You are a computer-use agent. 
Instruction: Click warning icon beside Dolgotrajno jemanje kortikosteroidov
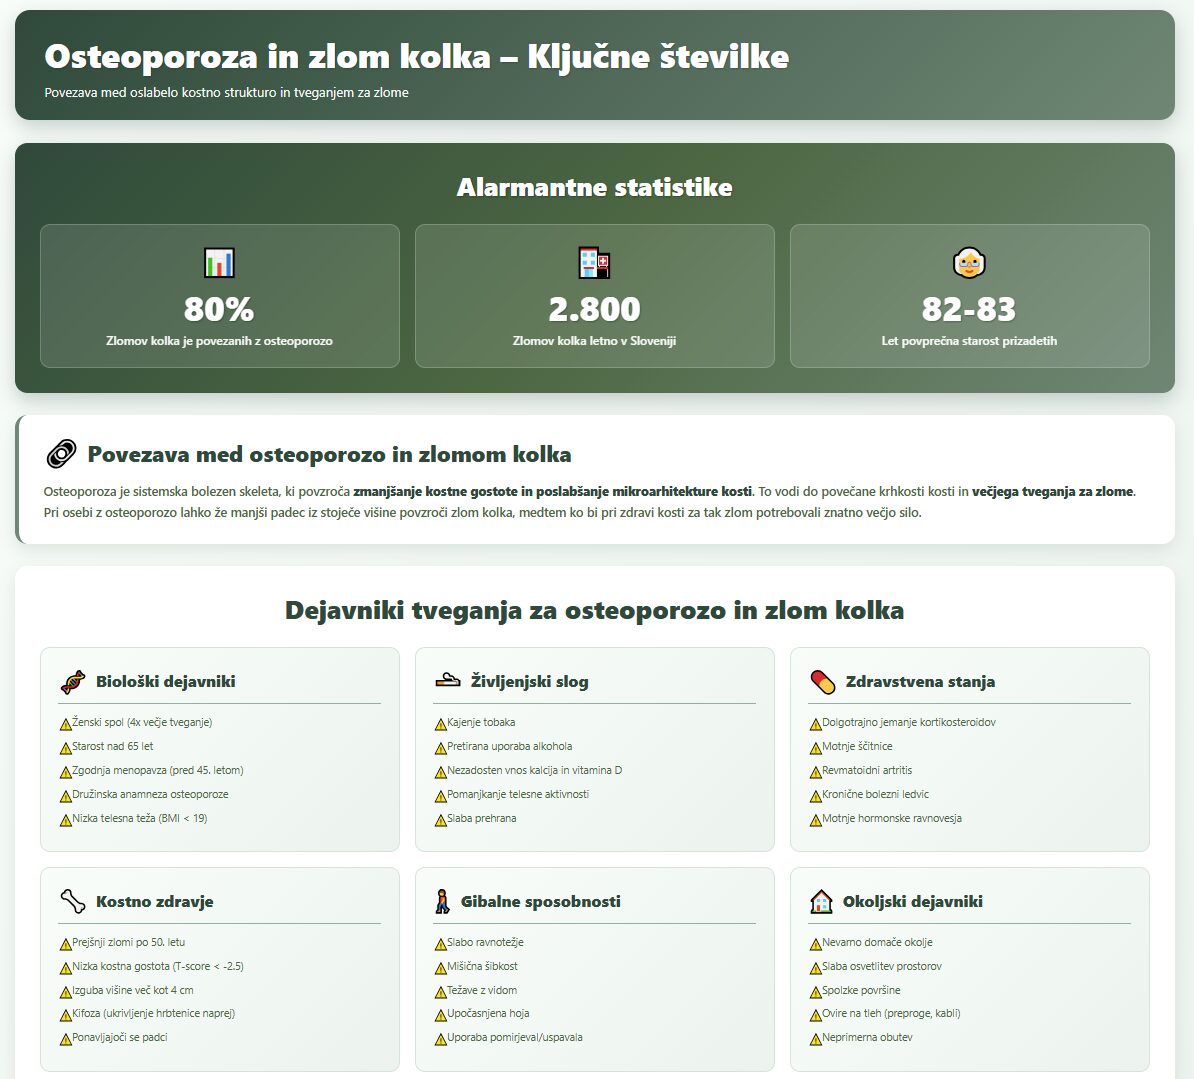816,723
